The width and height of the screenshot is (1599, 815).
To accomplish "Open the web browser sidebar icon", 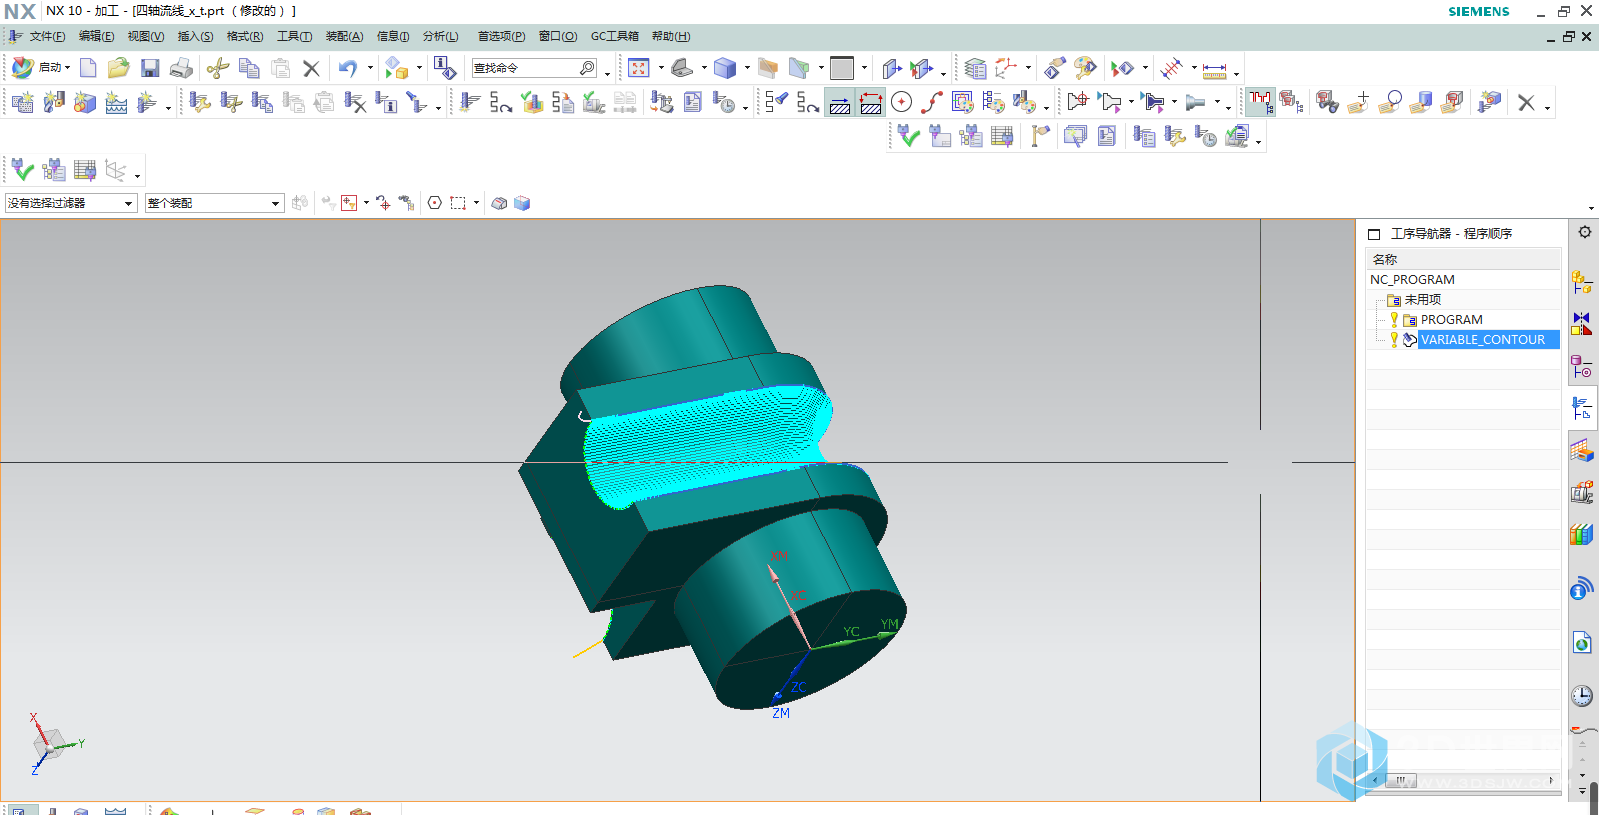I will click(x=1582, y=643).
